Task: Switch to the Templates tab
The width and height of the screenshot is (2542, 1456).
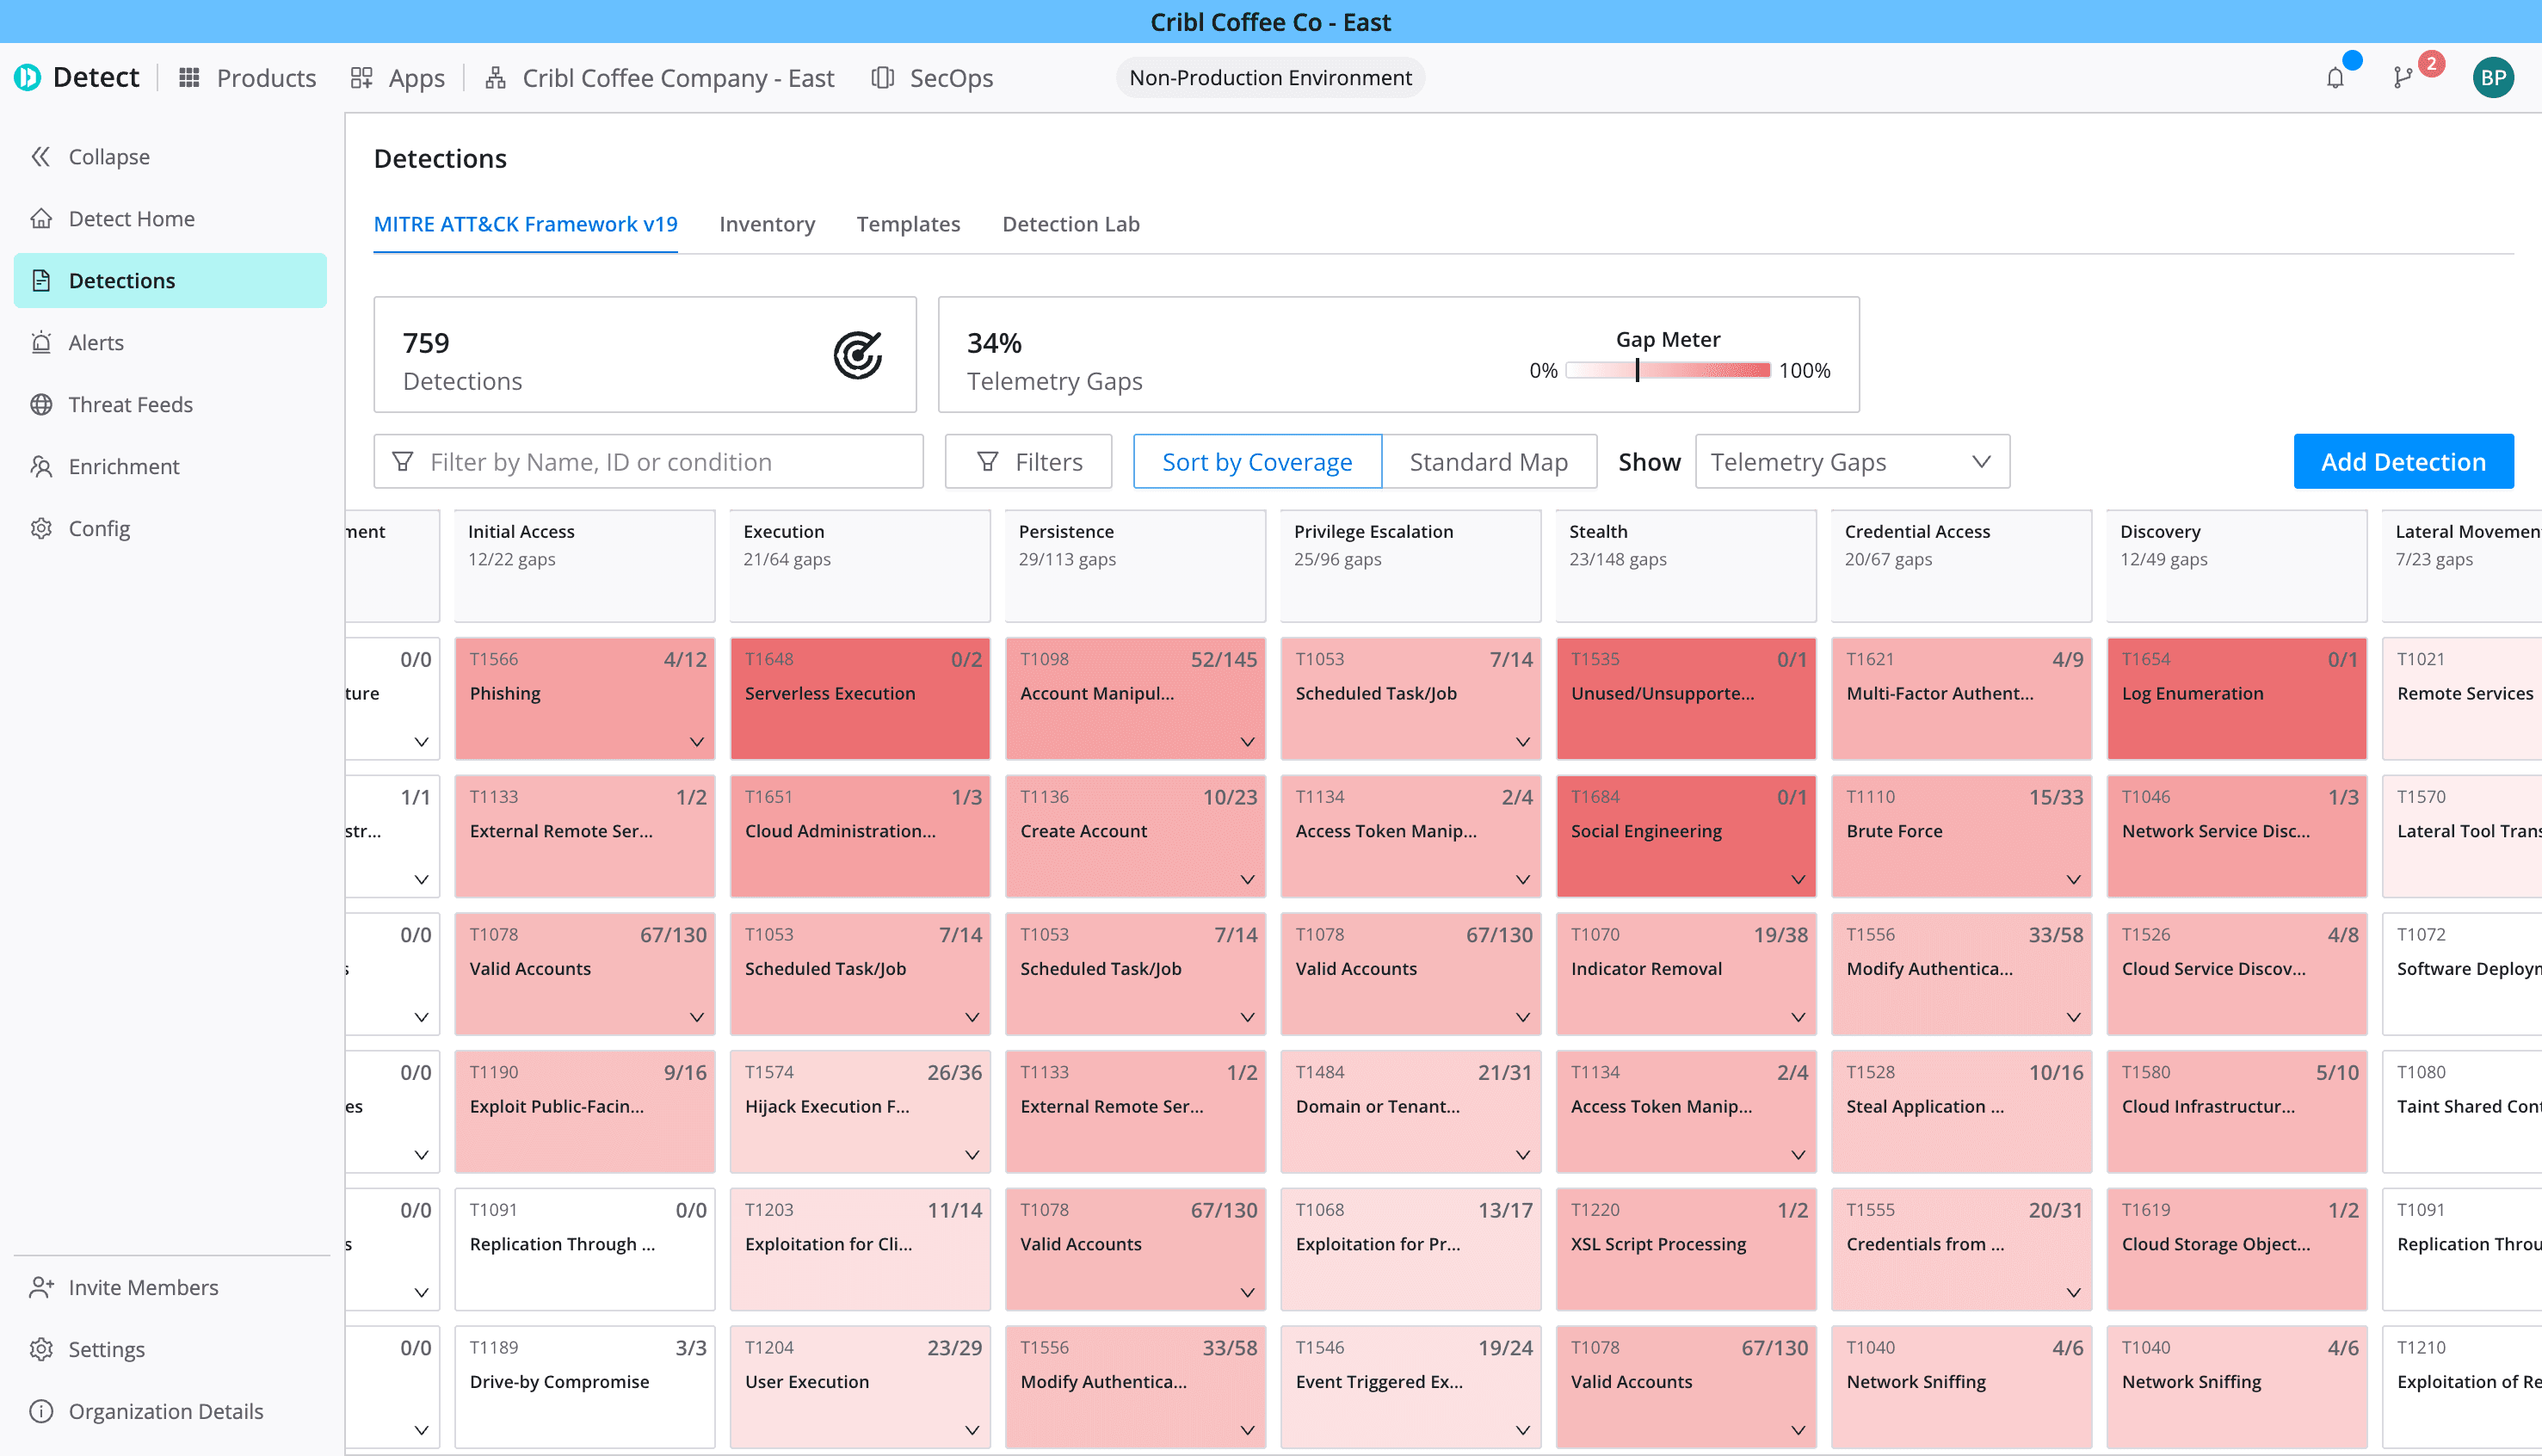Action: click(x=908, y=224)
